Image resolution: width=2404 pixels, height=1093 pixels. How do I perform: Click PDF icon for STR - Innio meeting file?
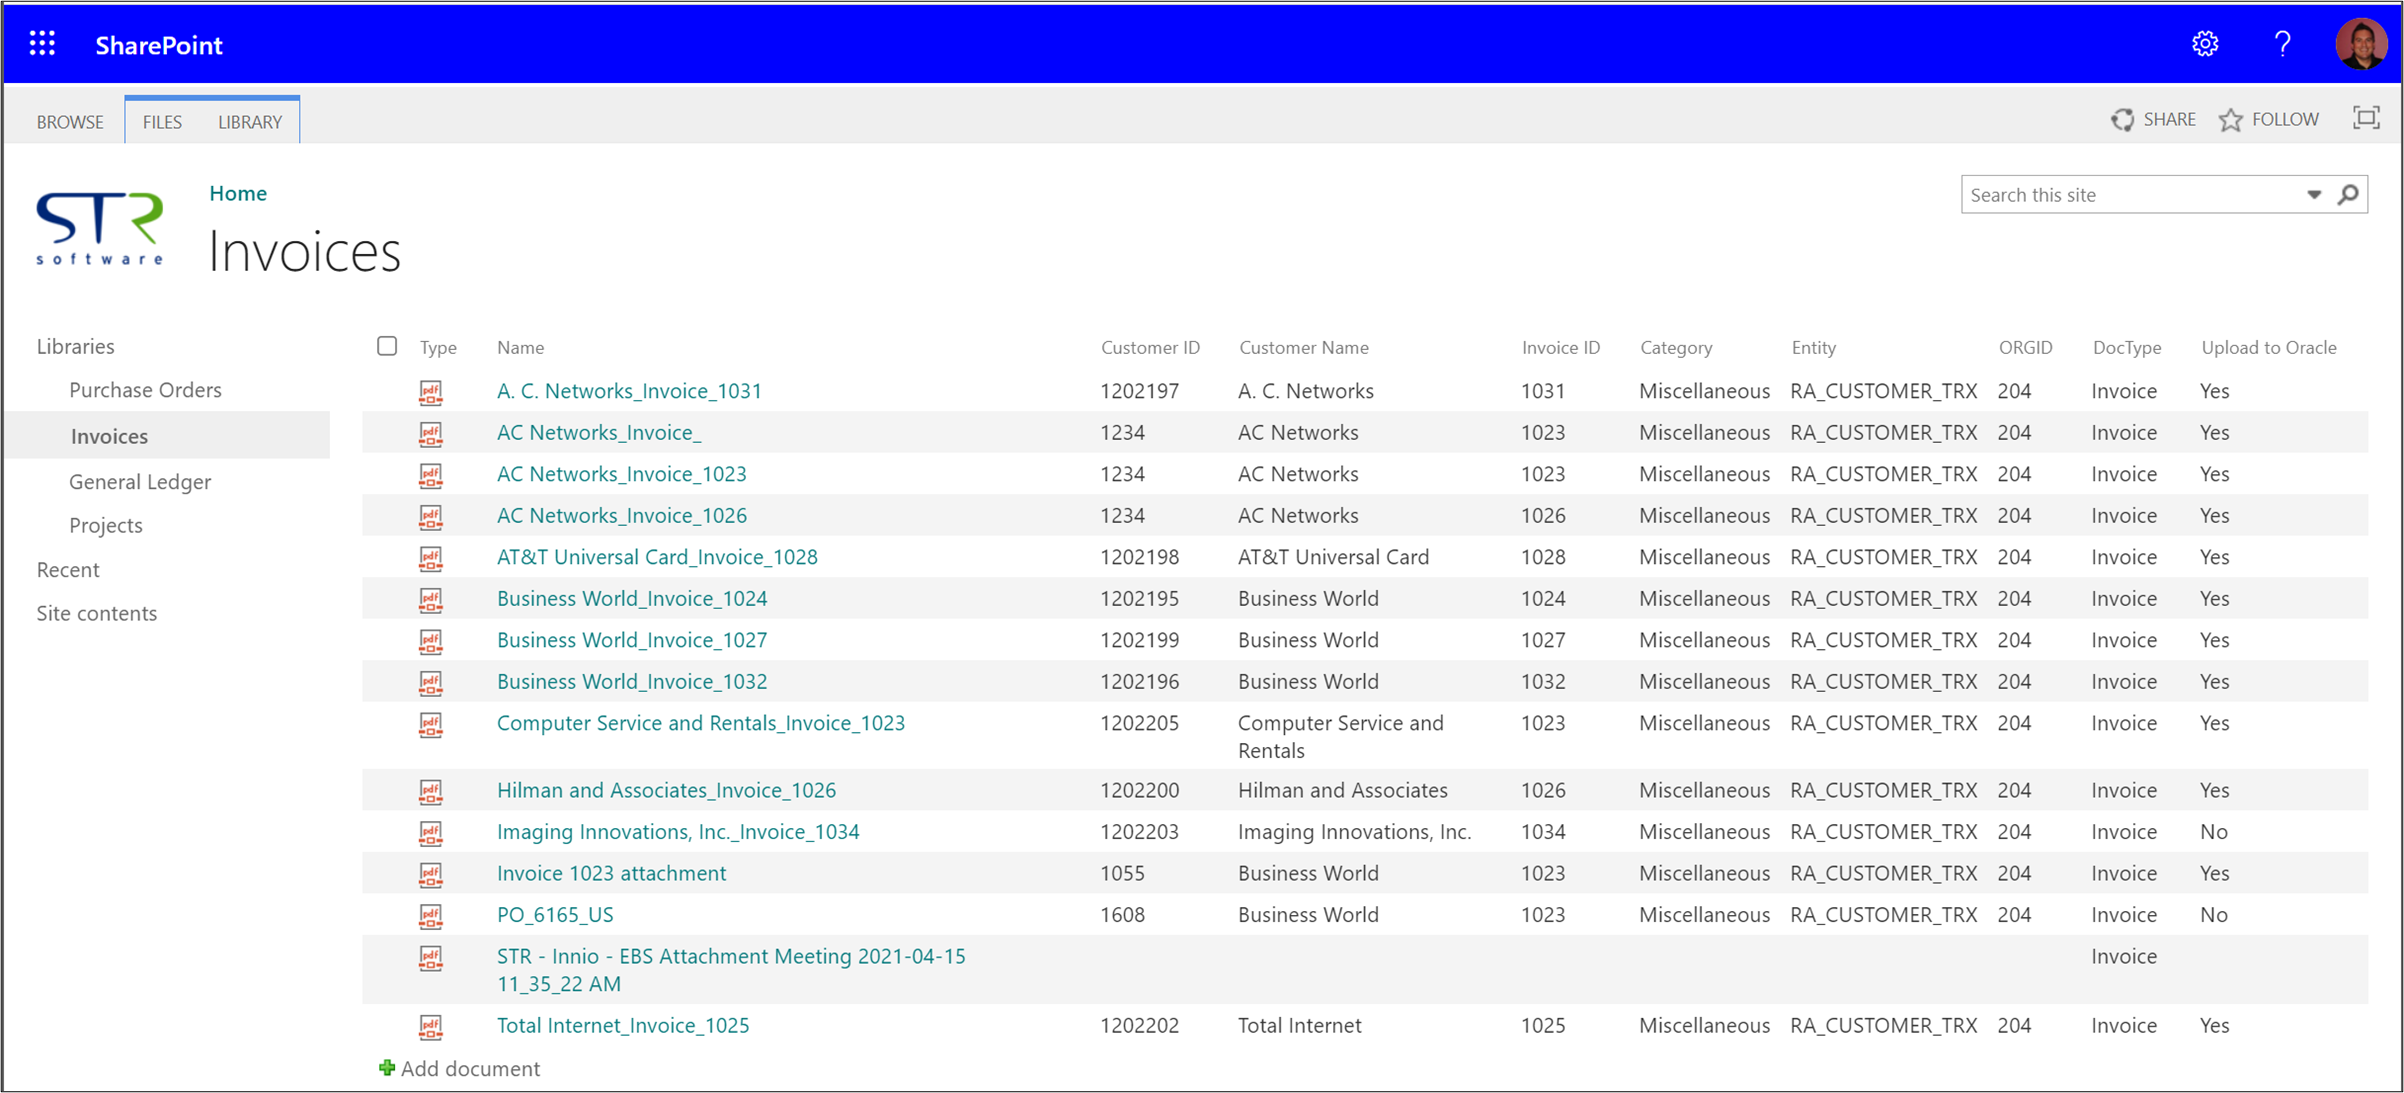pos(431,958)
